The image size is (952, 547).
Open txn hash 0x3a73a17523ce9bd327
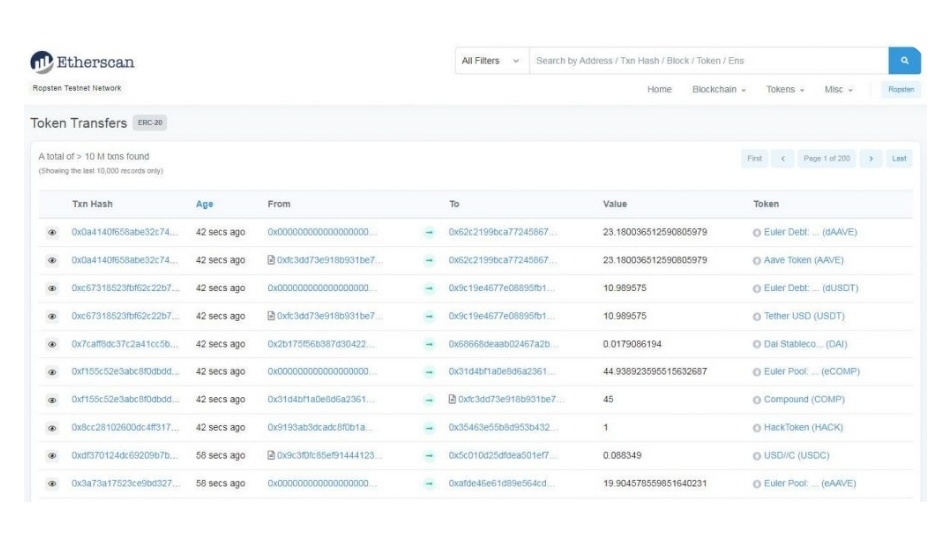point(126,483)
